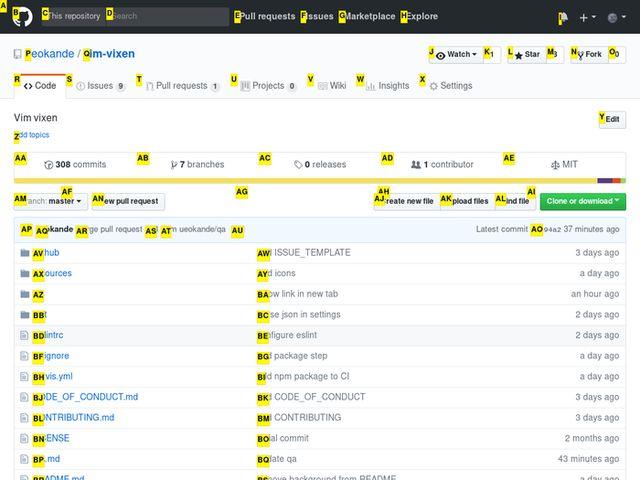640x480 pixels.
Task: Open the 'npm package to CI' commit message
Action: coord(304,376)
